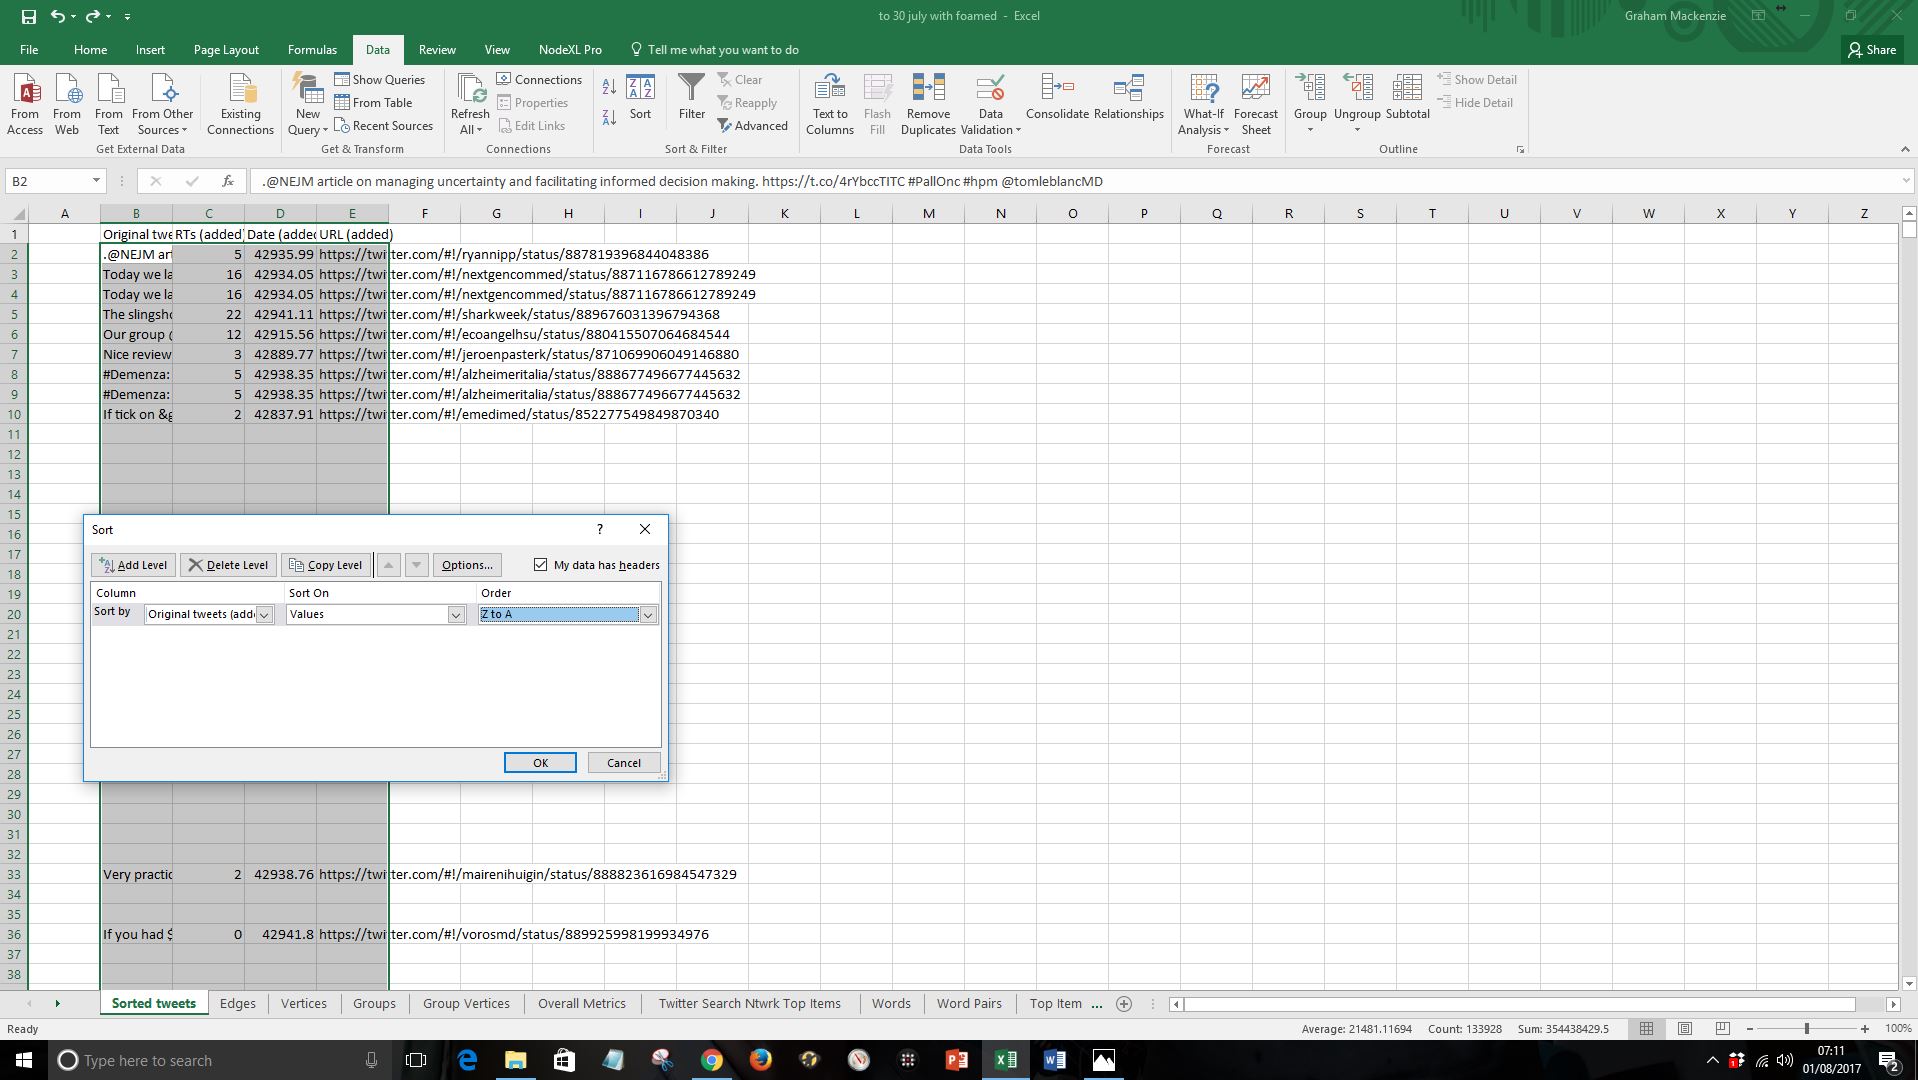This screenshot has height=1080, width=1918.
Task: Open the Sort On Values dropdown
Action: [456, 615]
